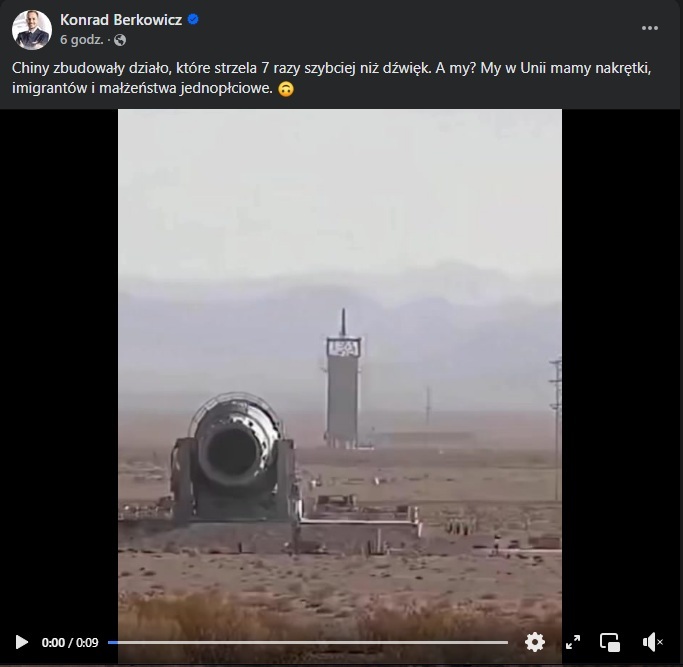683x667 pixels.
Task: Expand the video to fullscreen
Action: (573, 642)
